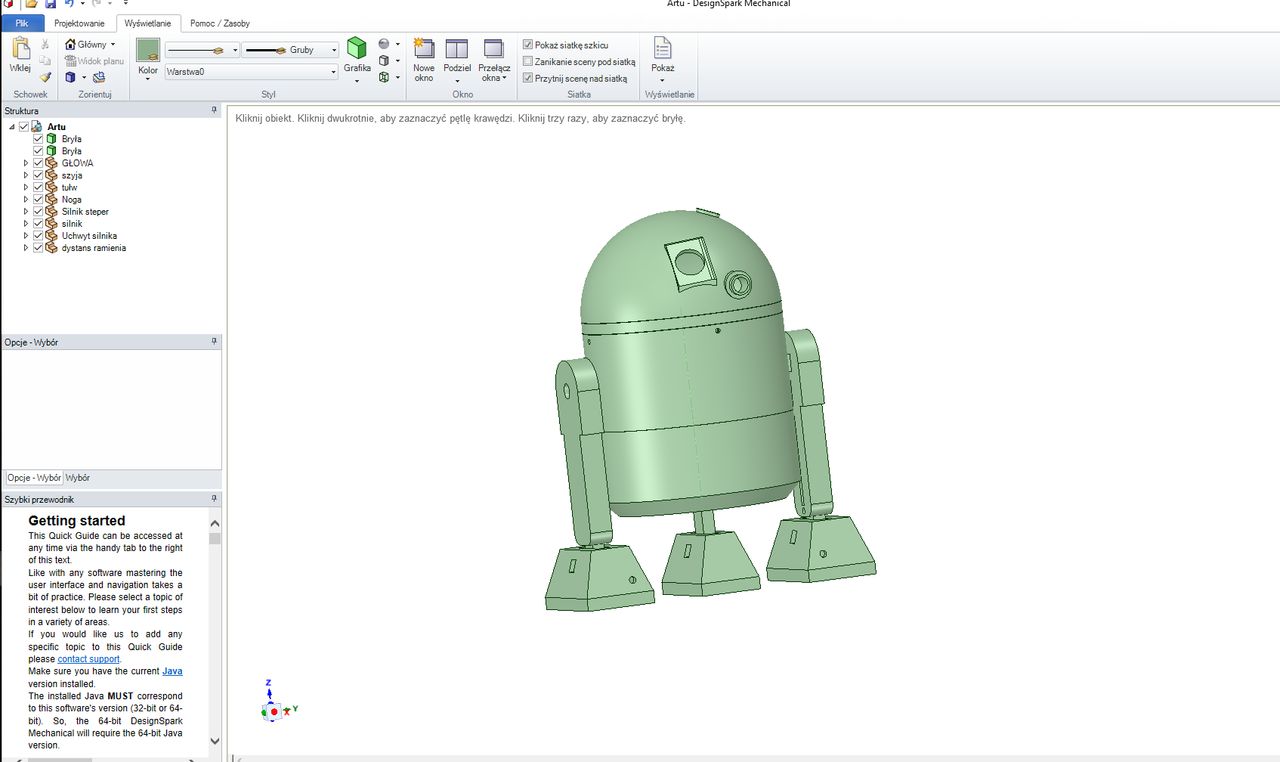Expand the dystans ramienia tree node

click(27, 248)
